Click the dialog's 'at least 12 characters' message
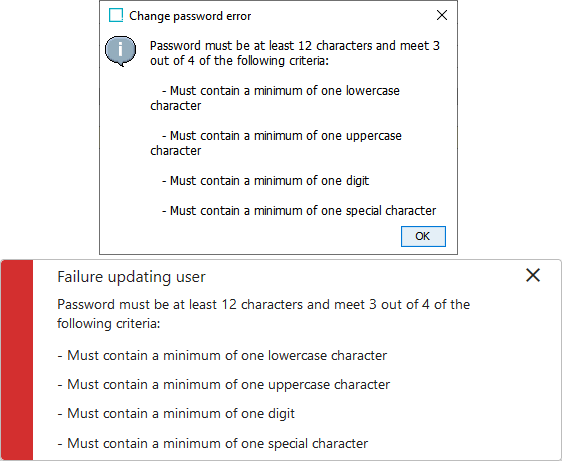The image size is (562, 461). (x=295, y=46)
